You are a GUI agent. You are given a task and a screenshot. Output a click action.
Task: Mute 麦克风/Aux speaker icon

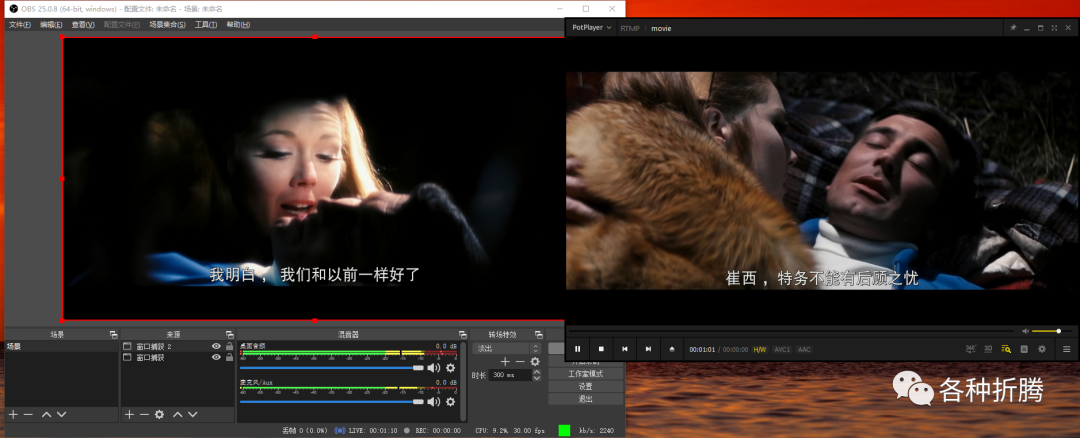coord(434,402)
